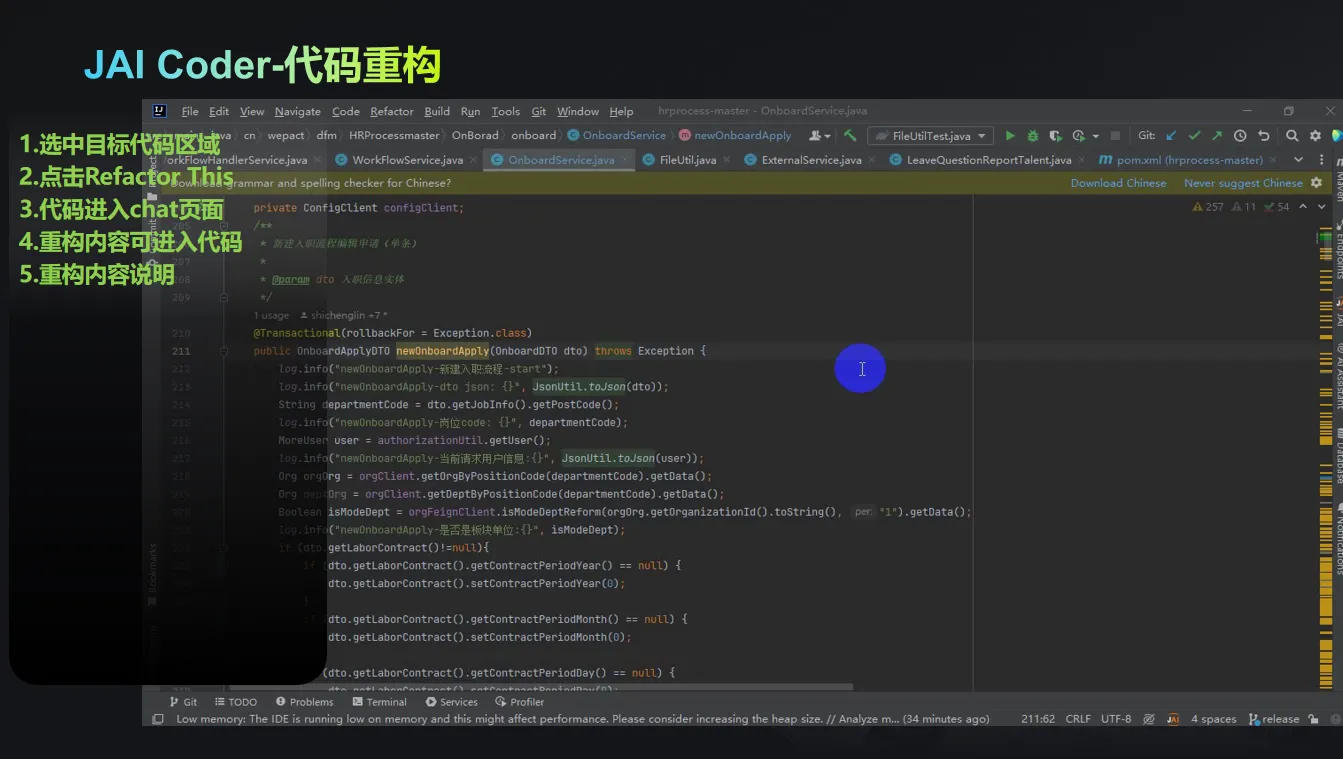Open the Profiler tool window
The height and width of the screenshot is (759, 1343).
pos(520,702)
